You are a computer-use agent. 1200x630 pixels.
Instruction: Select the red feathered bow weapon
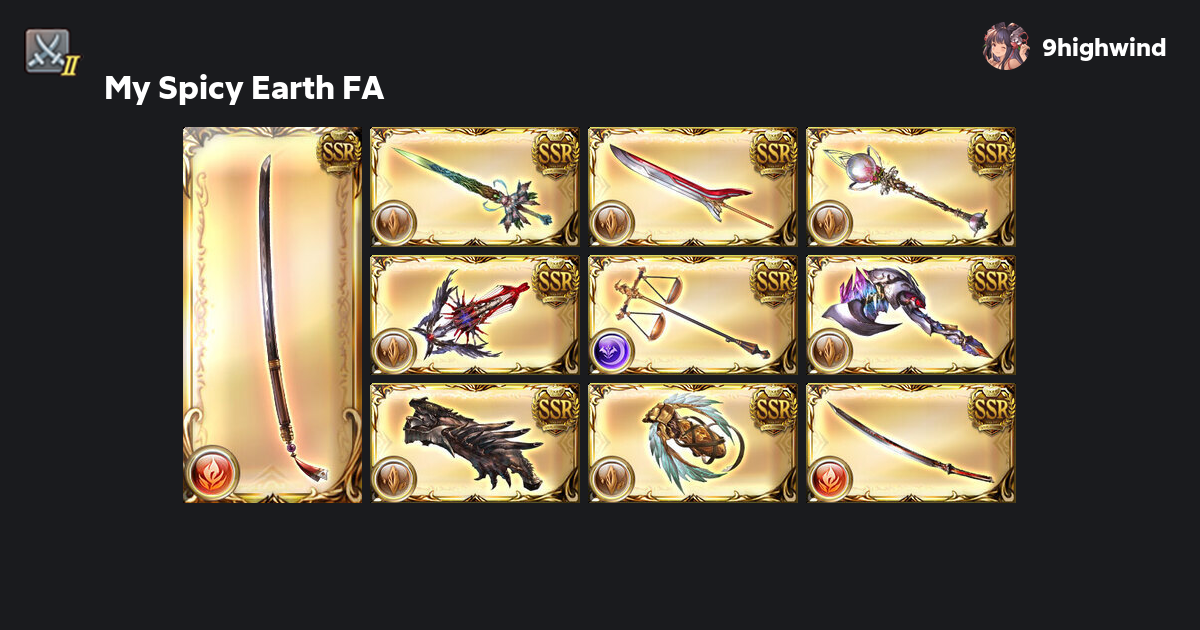tap(475, 315)
